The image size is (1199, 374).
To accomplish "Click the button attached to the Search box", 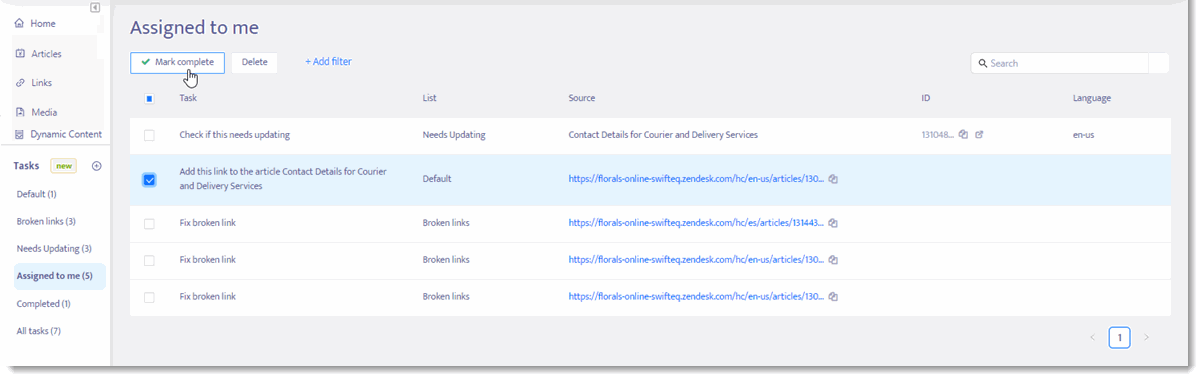I will (x=1159, y=63).
